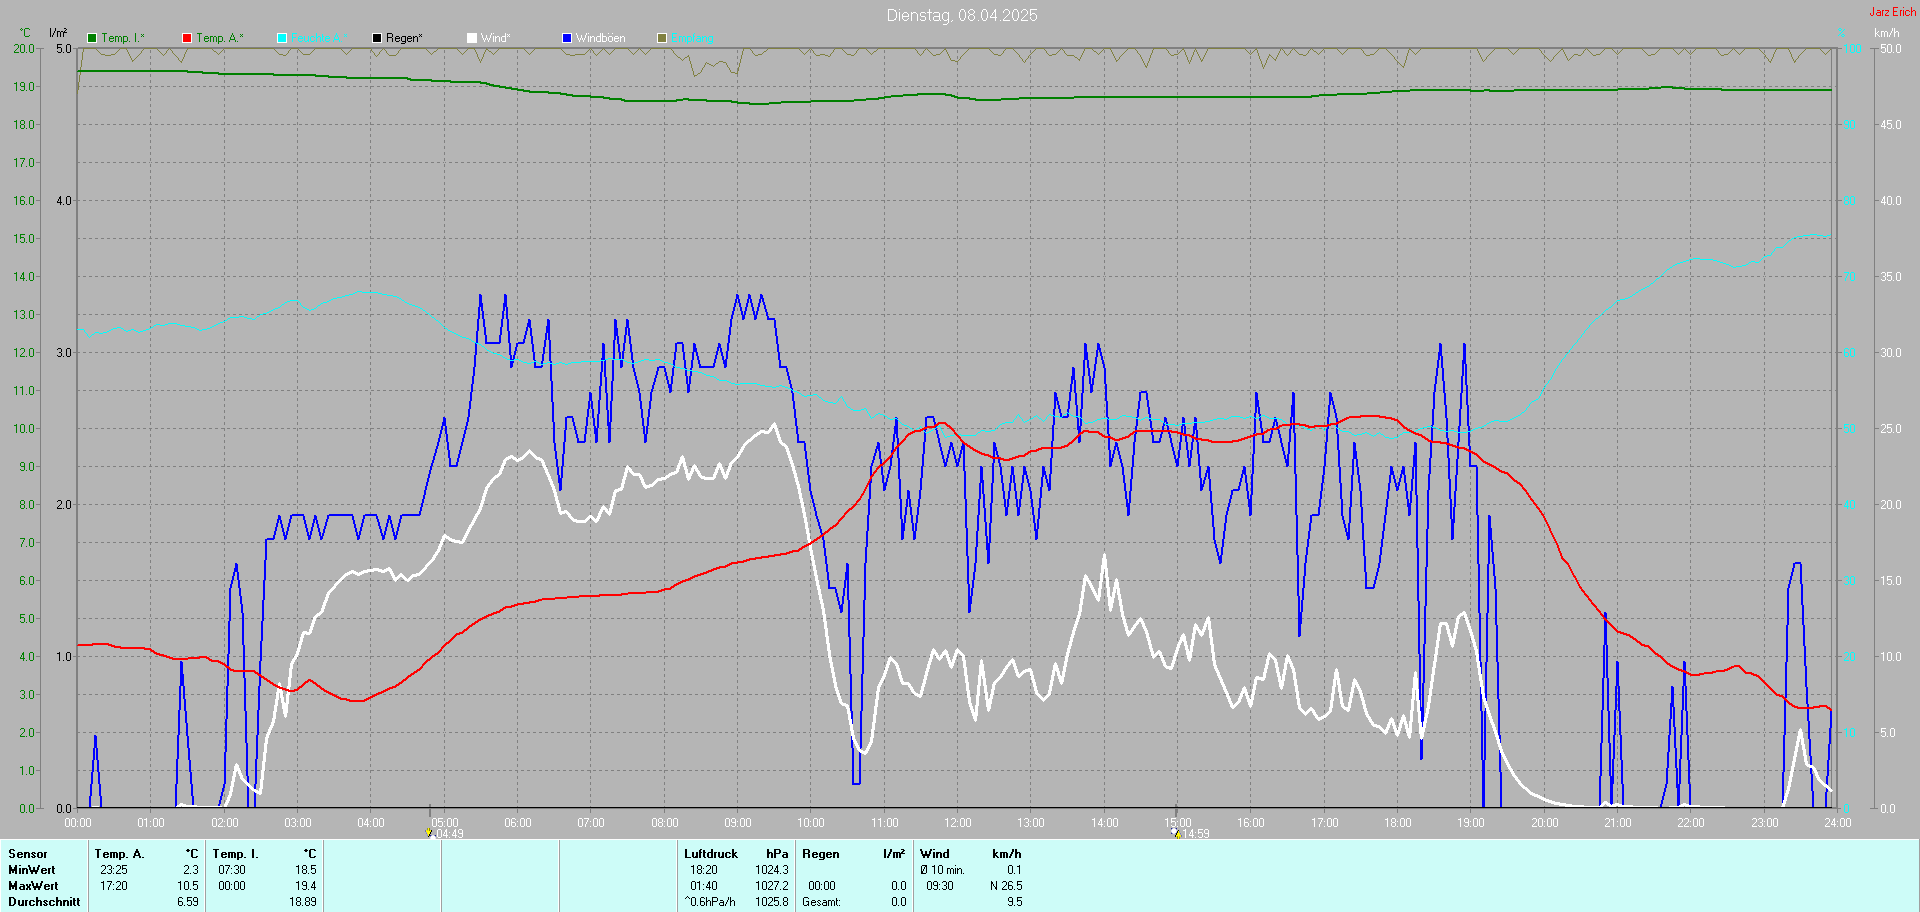
Task: Click the Luftdruck minimum time '18:20'
Action: (x=704, y=870)
